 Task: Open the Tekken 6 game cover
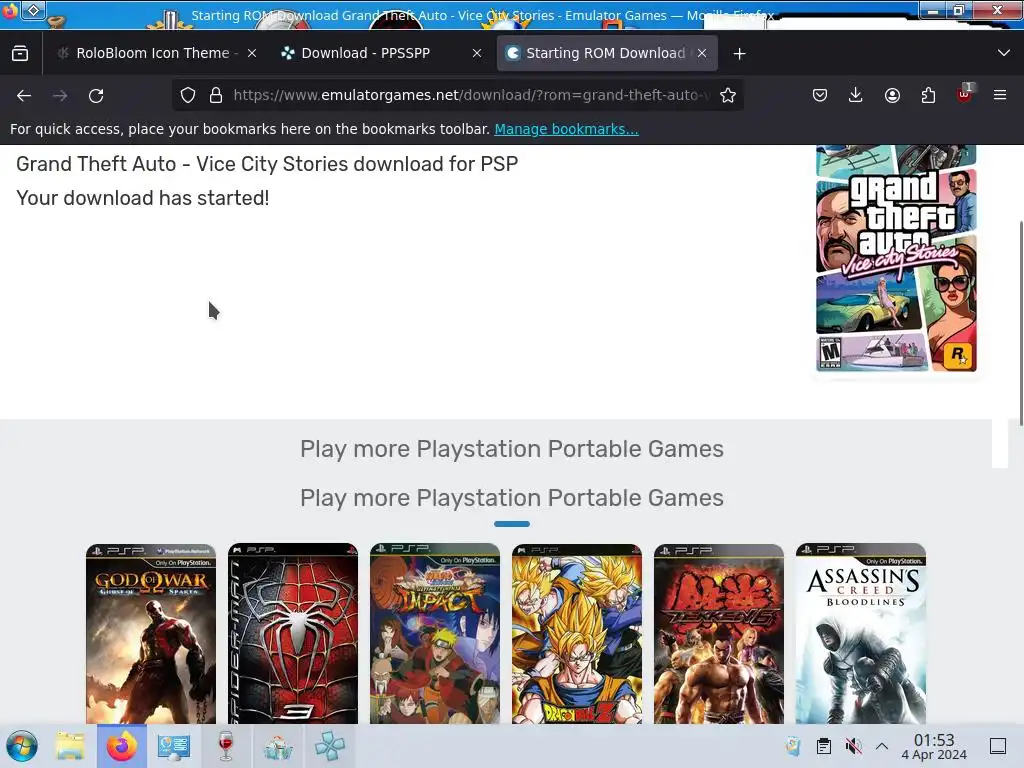[718, 633]
